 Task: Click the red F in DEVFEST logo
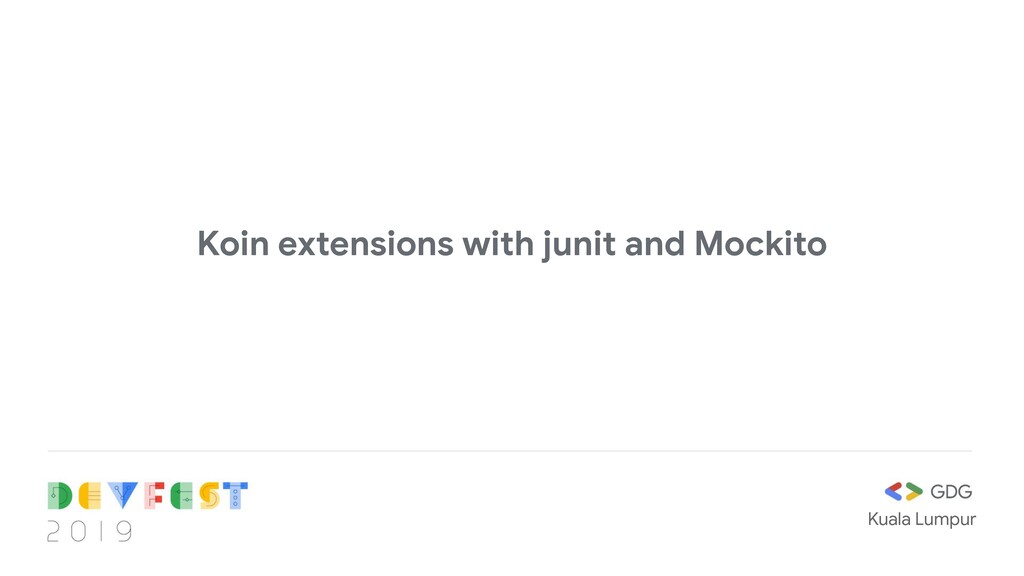pyautogui.click(x=154, y=496)
